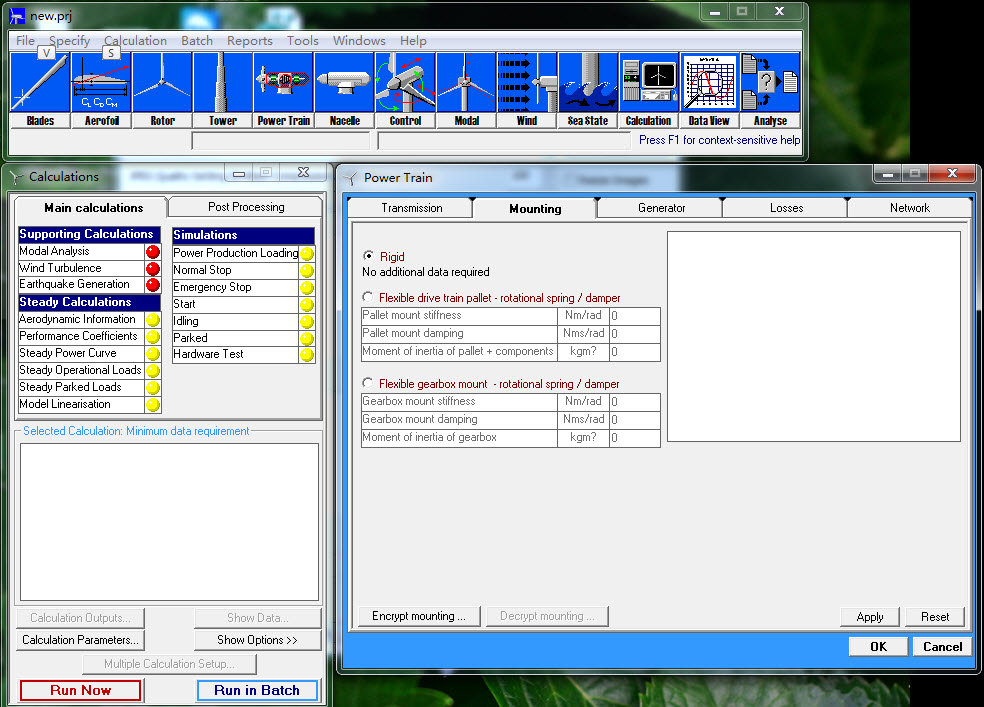Click the yellow status light for Parked

pos(307,338)
